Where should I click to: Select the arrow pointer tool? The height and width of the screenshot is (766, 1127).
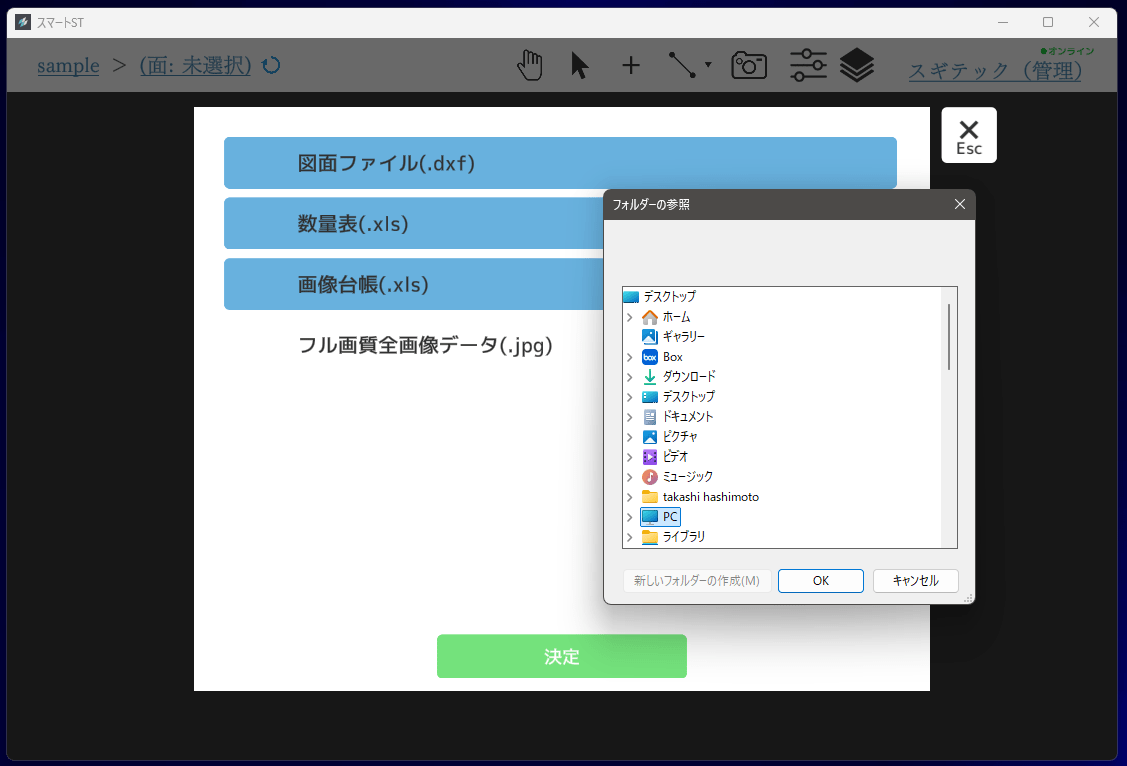[580, 66]
